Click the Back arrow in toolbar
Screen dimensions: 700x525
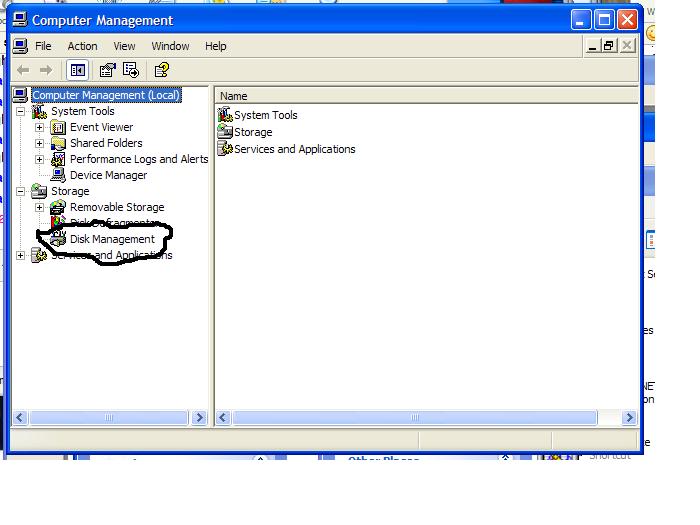coord(23,70)
